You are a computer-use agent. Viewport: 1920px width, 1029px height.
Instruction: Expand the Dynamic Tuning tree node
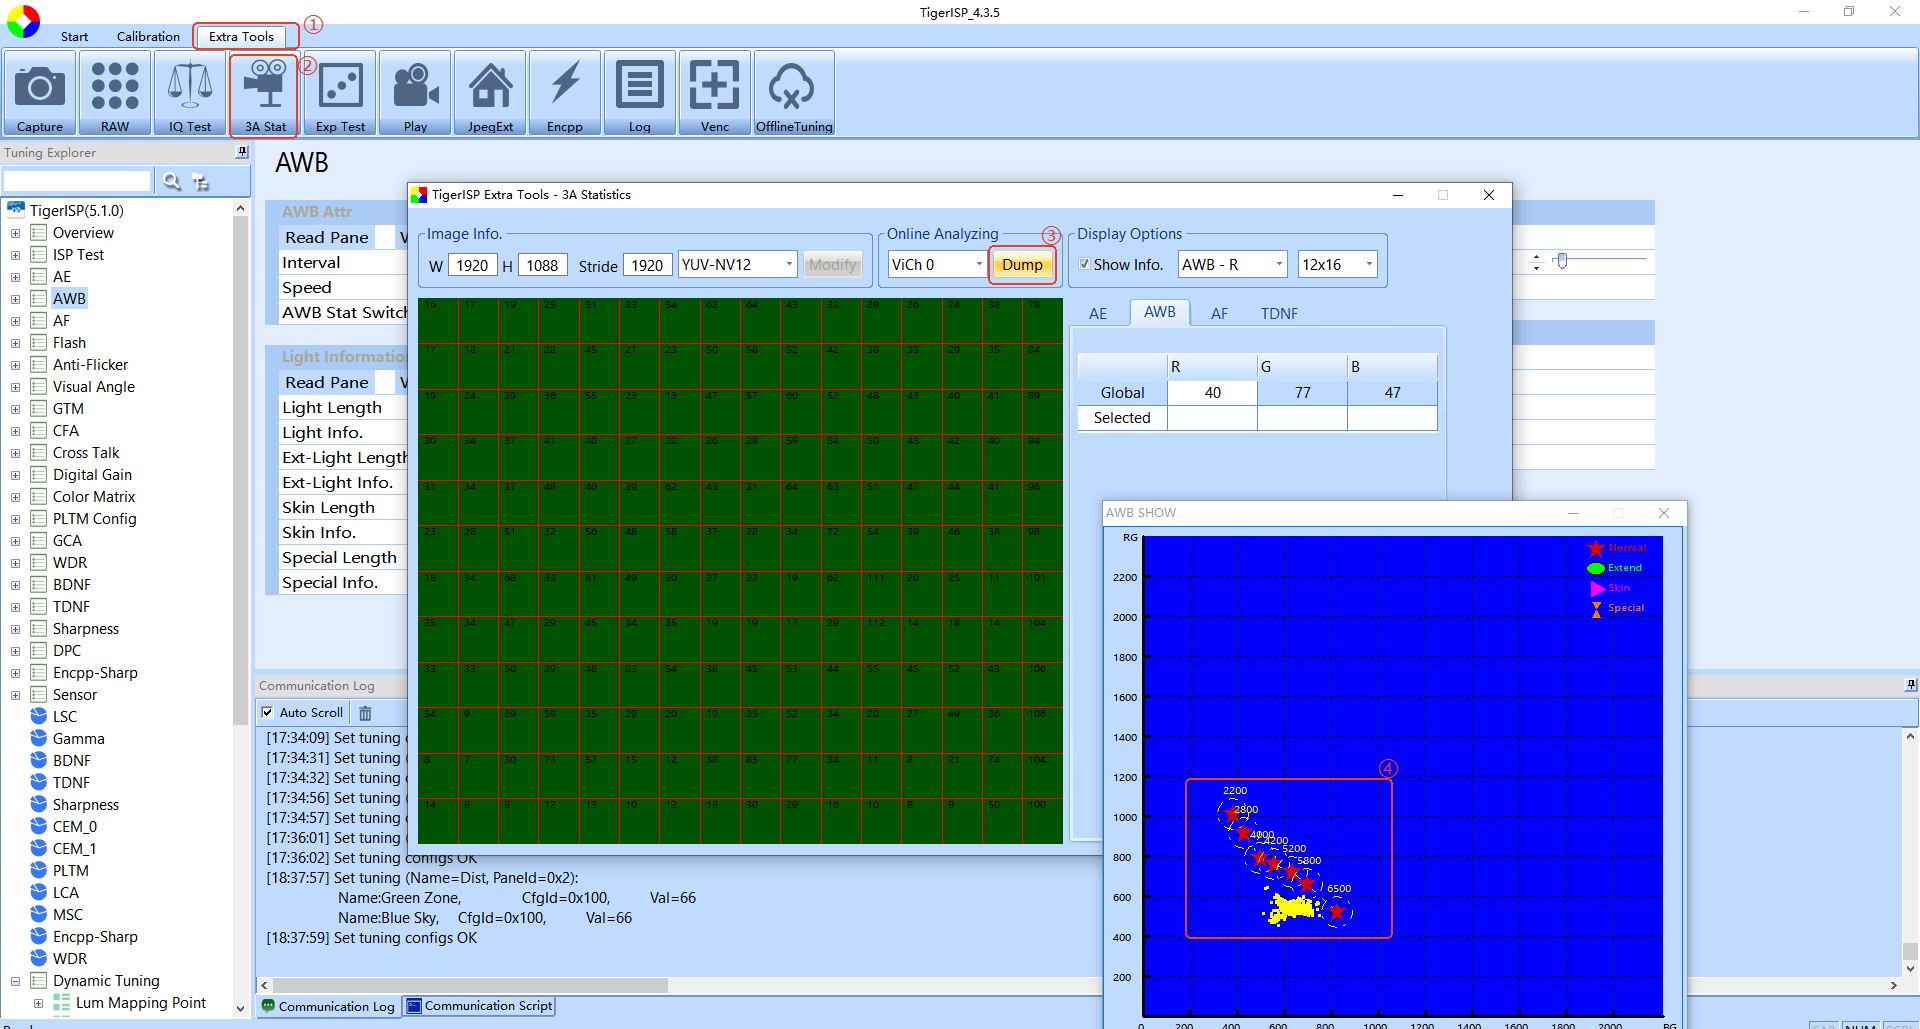(x=15, y=981)
